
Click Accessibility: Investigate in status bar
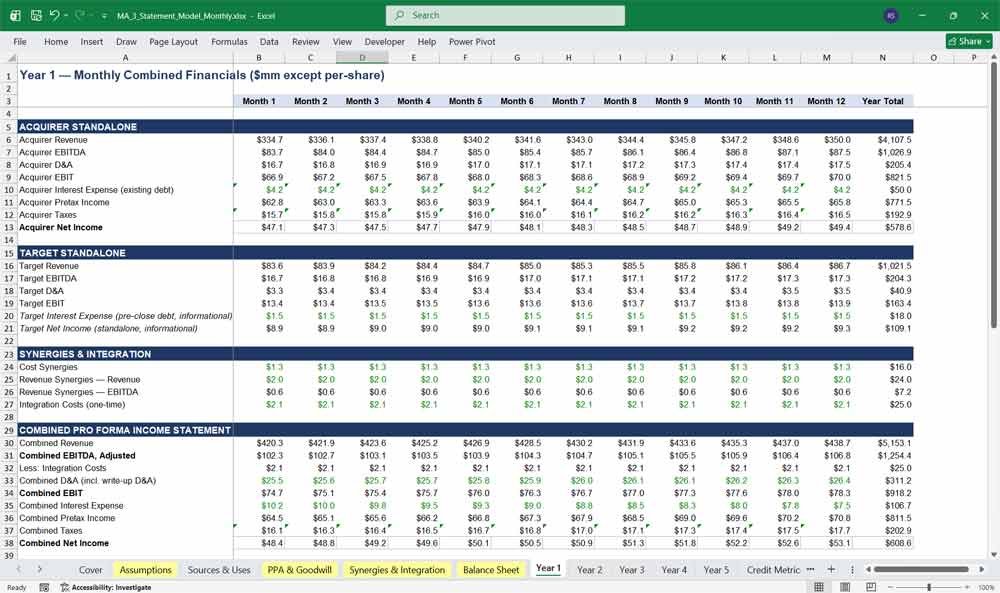coord(106,587)
